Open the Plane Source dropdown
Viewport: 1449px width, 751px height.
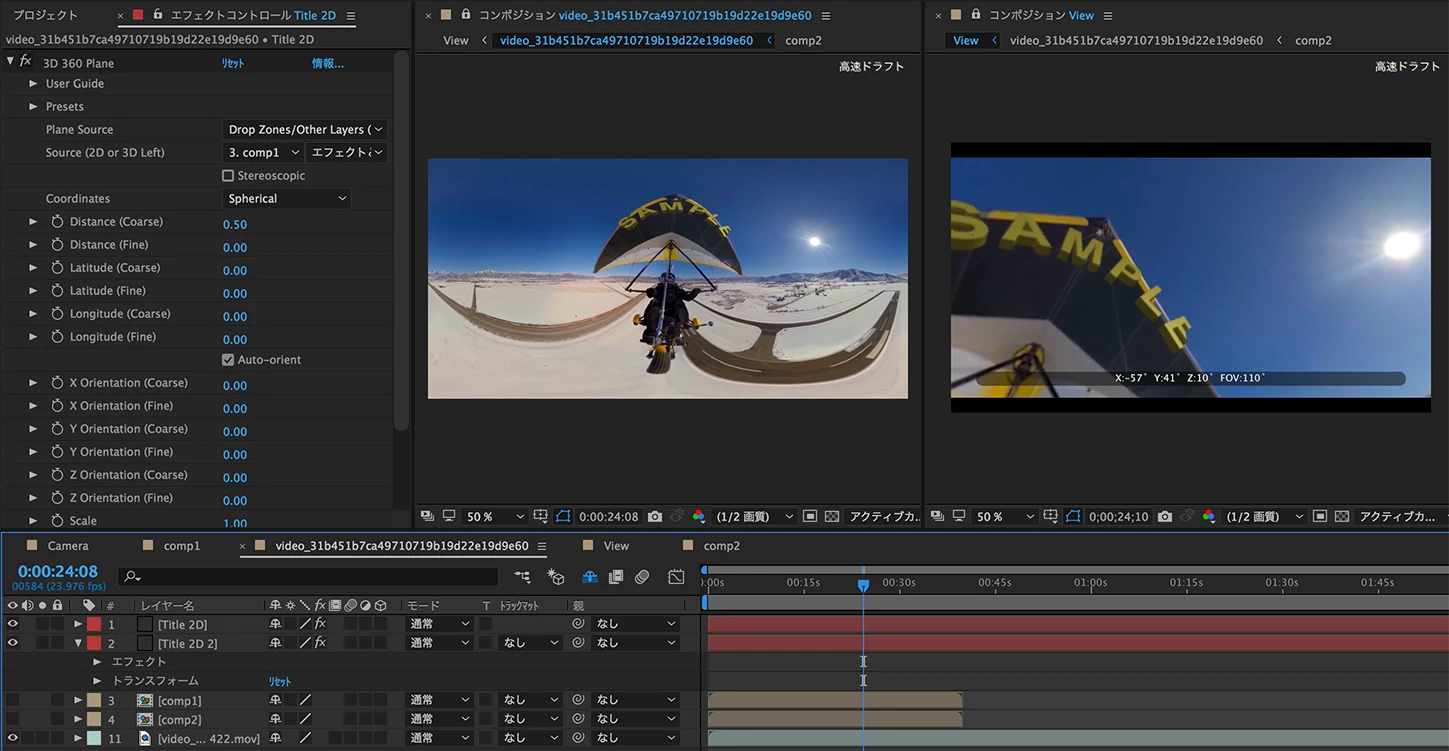pos(305,130)
